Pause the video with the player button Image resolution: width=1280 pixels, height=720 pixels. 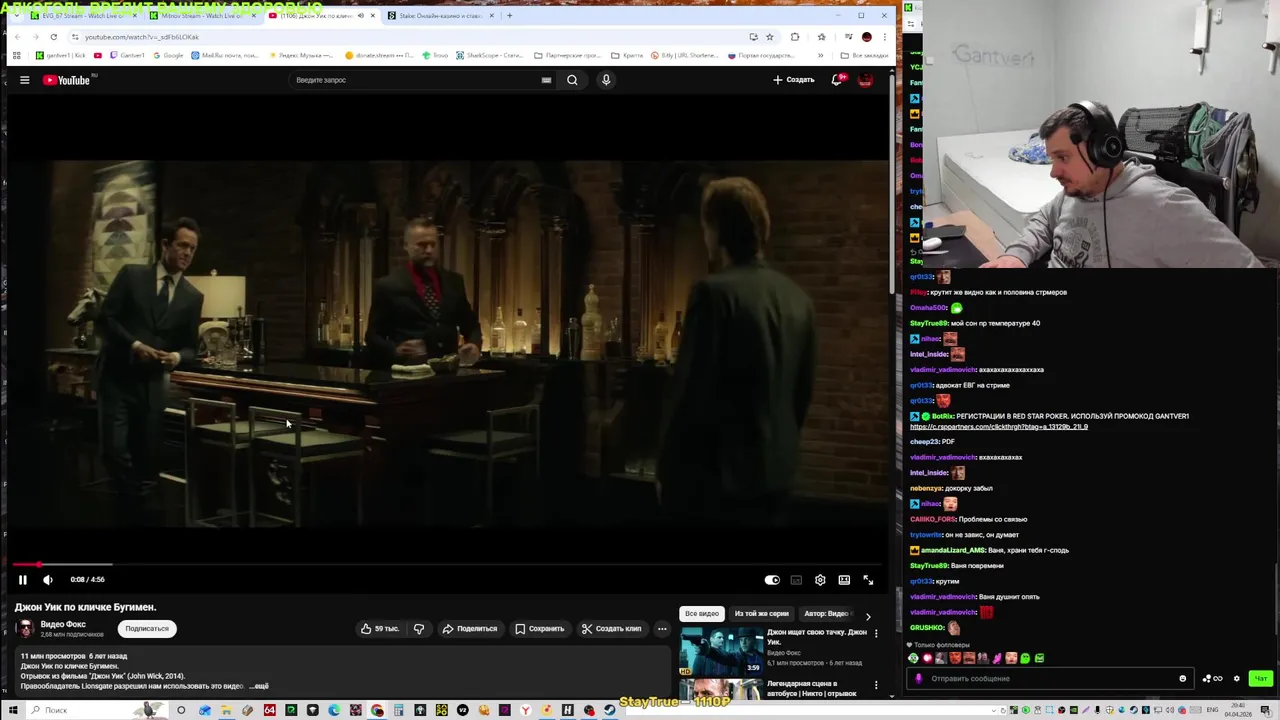(23, 580)
